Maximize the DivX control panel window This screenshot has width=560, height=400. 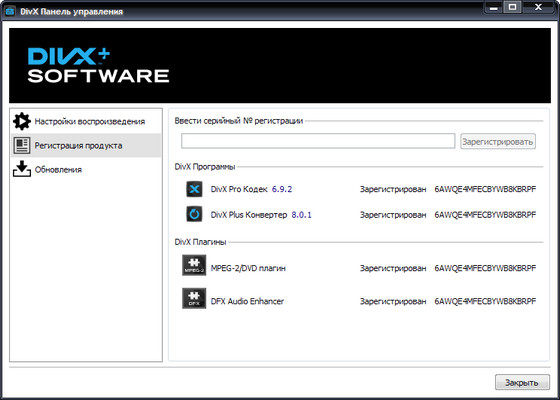pos(512,7)
